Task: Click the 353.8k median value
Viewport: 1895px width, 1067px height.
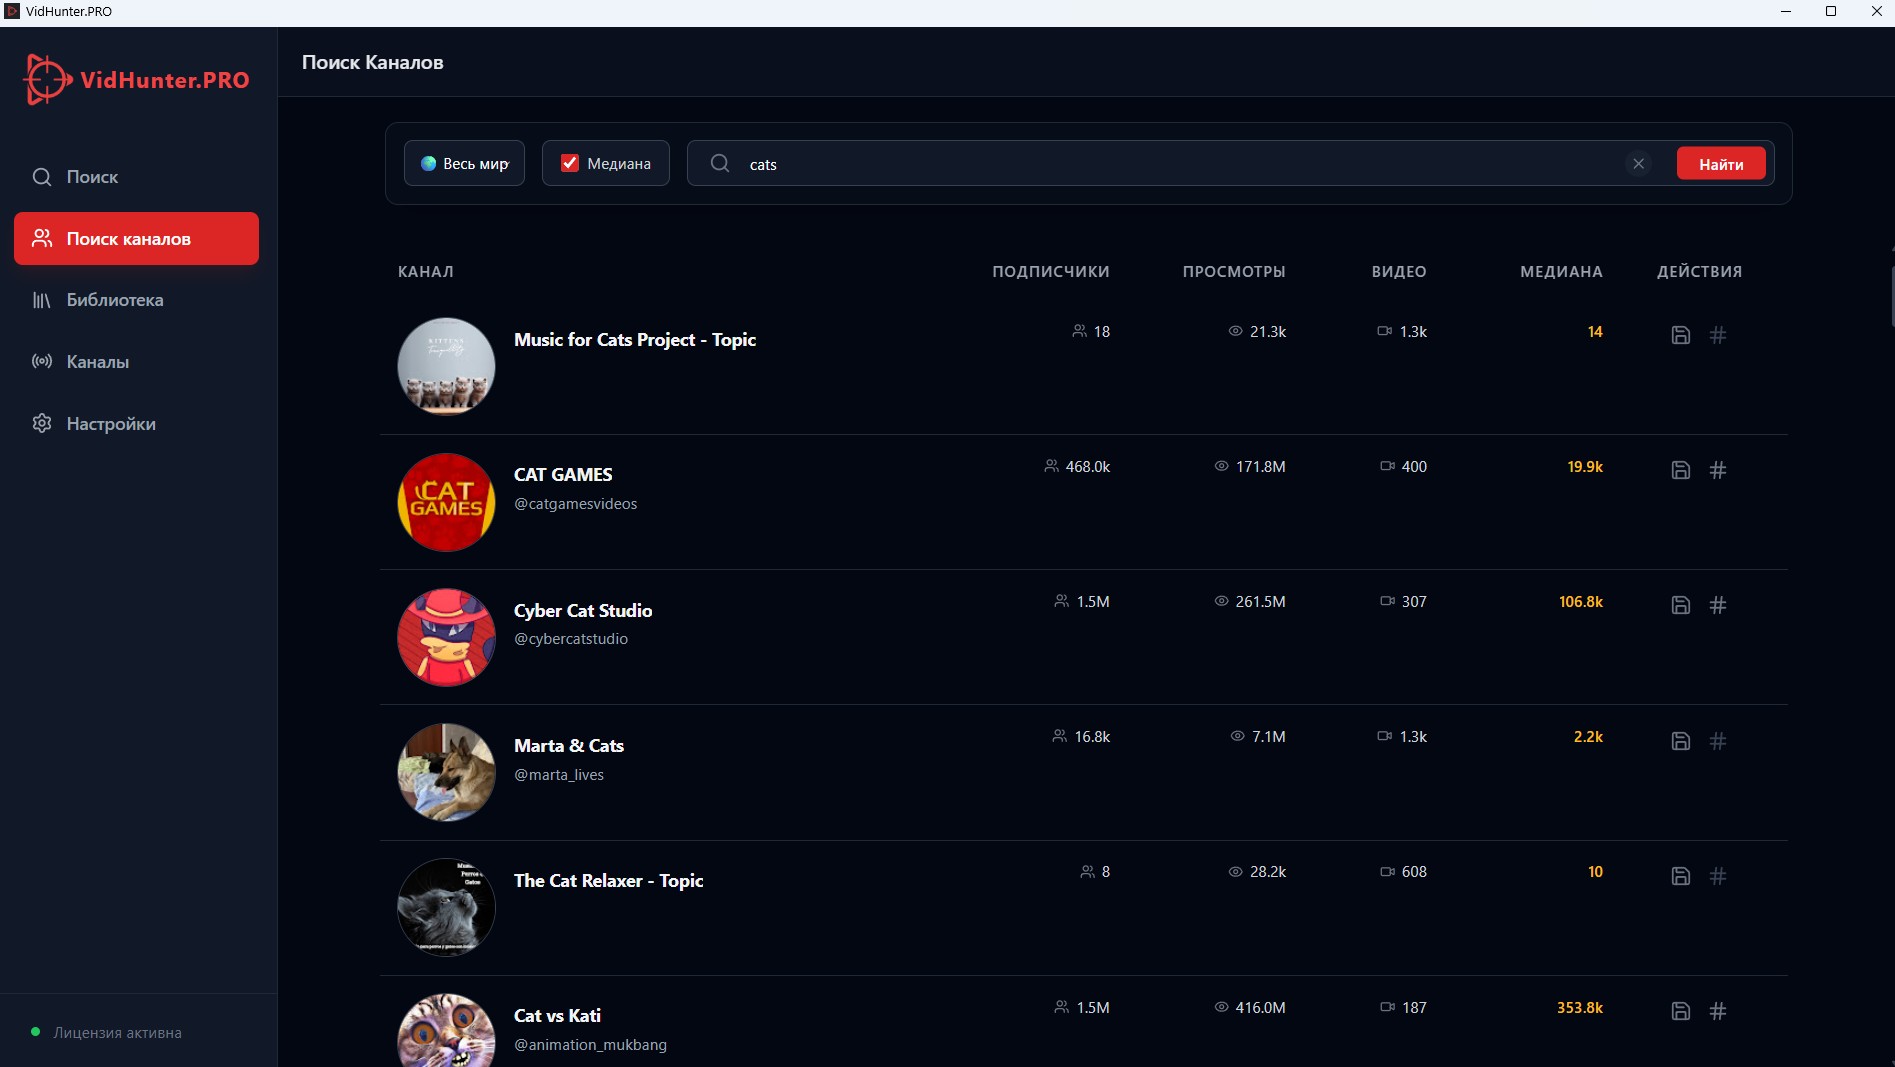Action: point(1580,1008)
